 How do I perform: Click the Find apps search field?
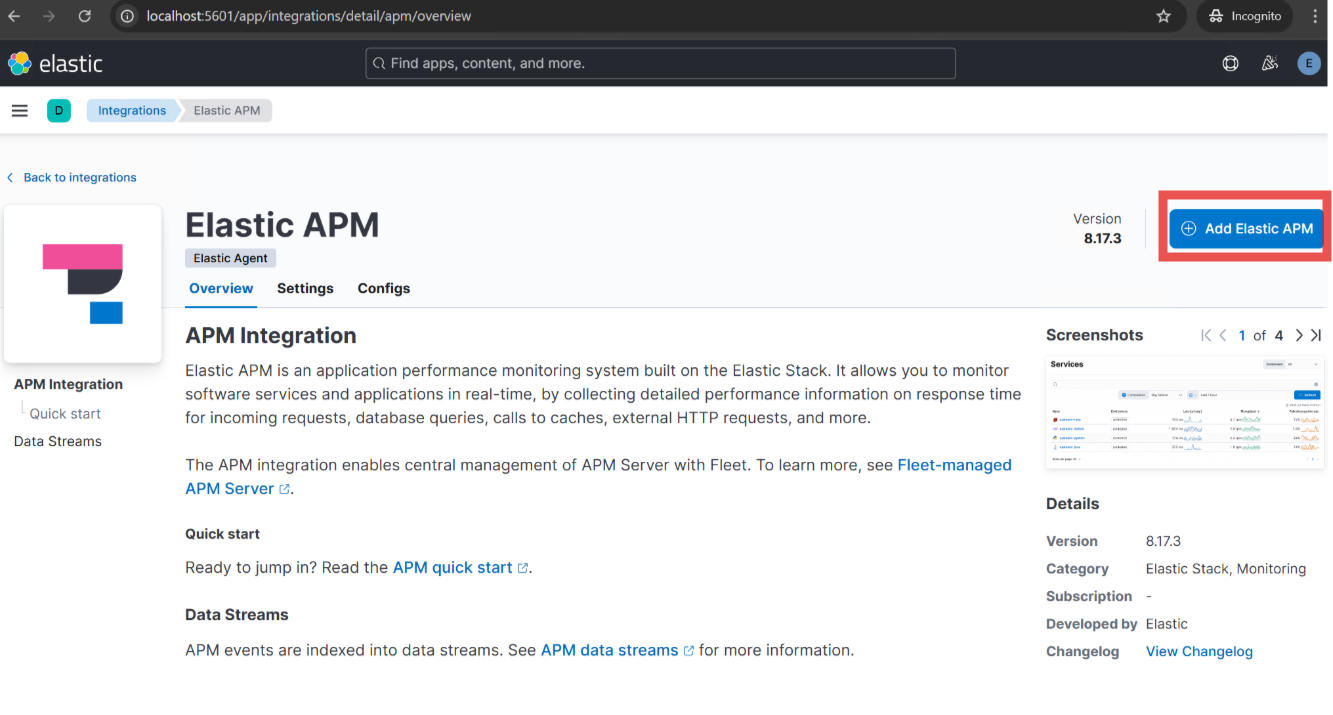(x=660, y=63)
